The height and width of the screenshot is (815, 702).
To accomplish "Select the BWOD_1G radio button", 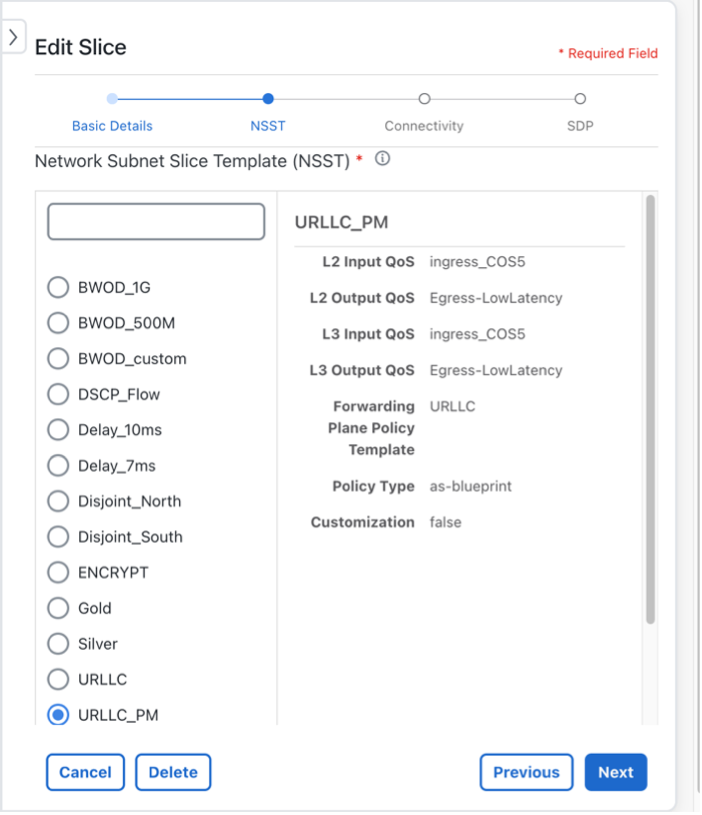I will 58,287.
